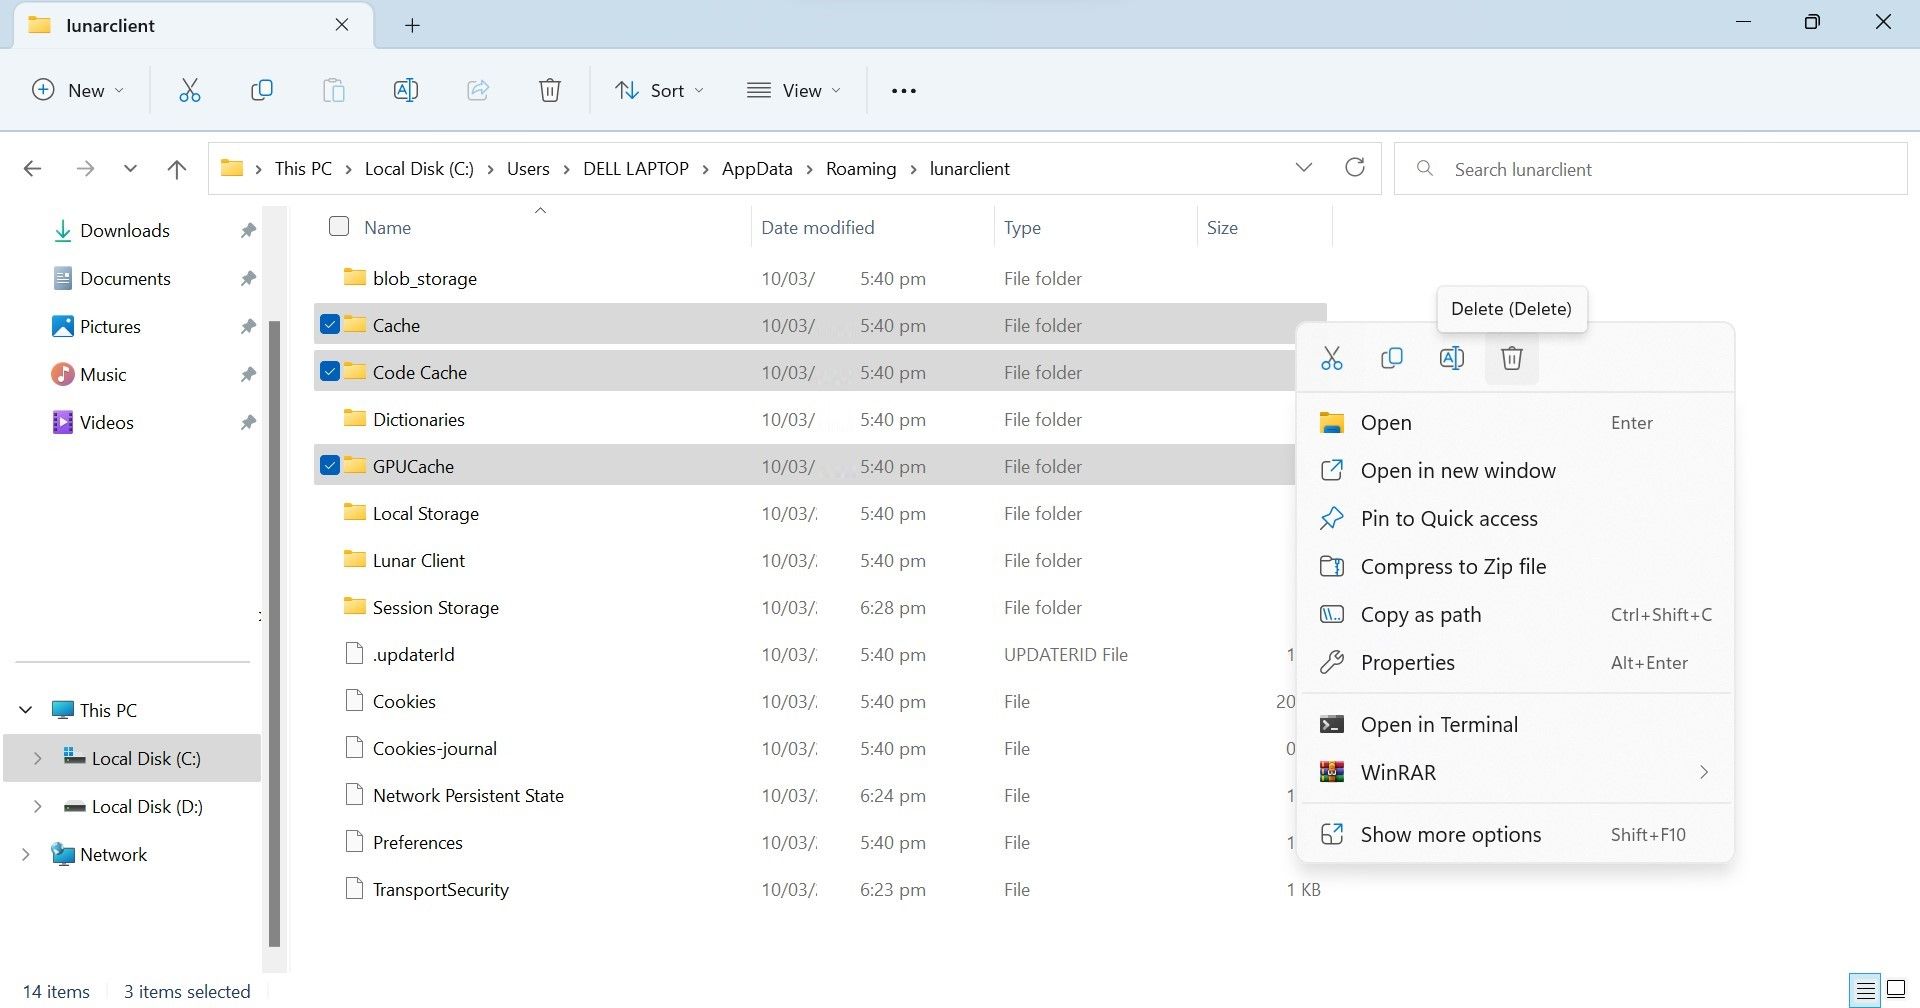Viewport: 1920px width, 1008px height.
Task: Choose Show more options in context menu
Action: pos(1451,833)
